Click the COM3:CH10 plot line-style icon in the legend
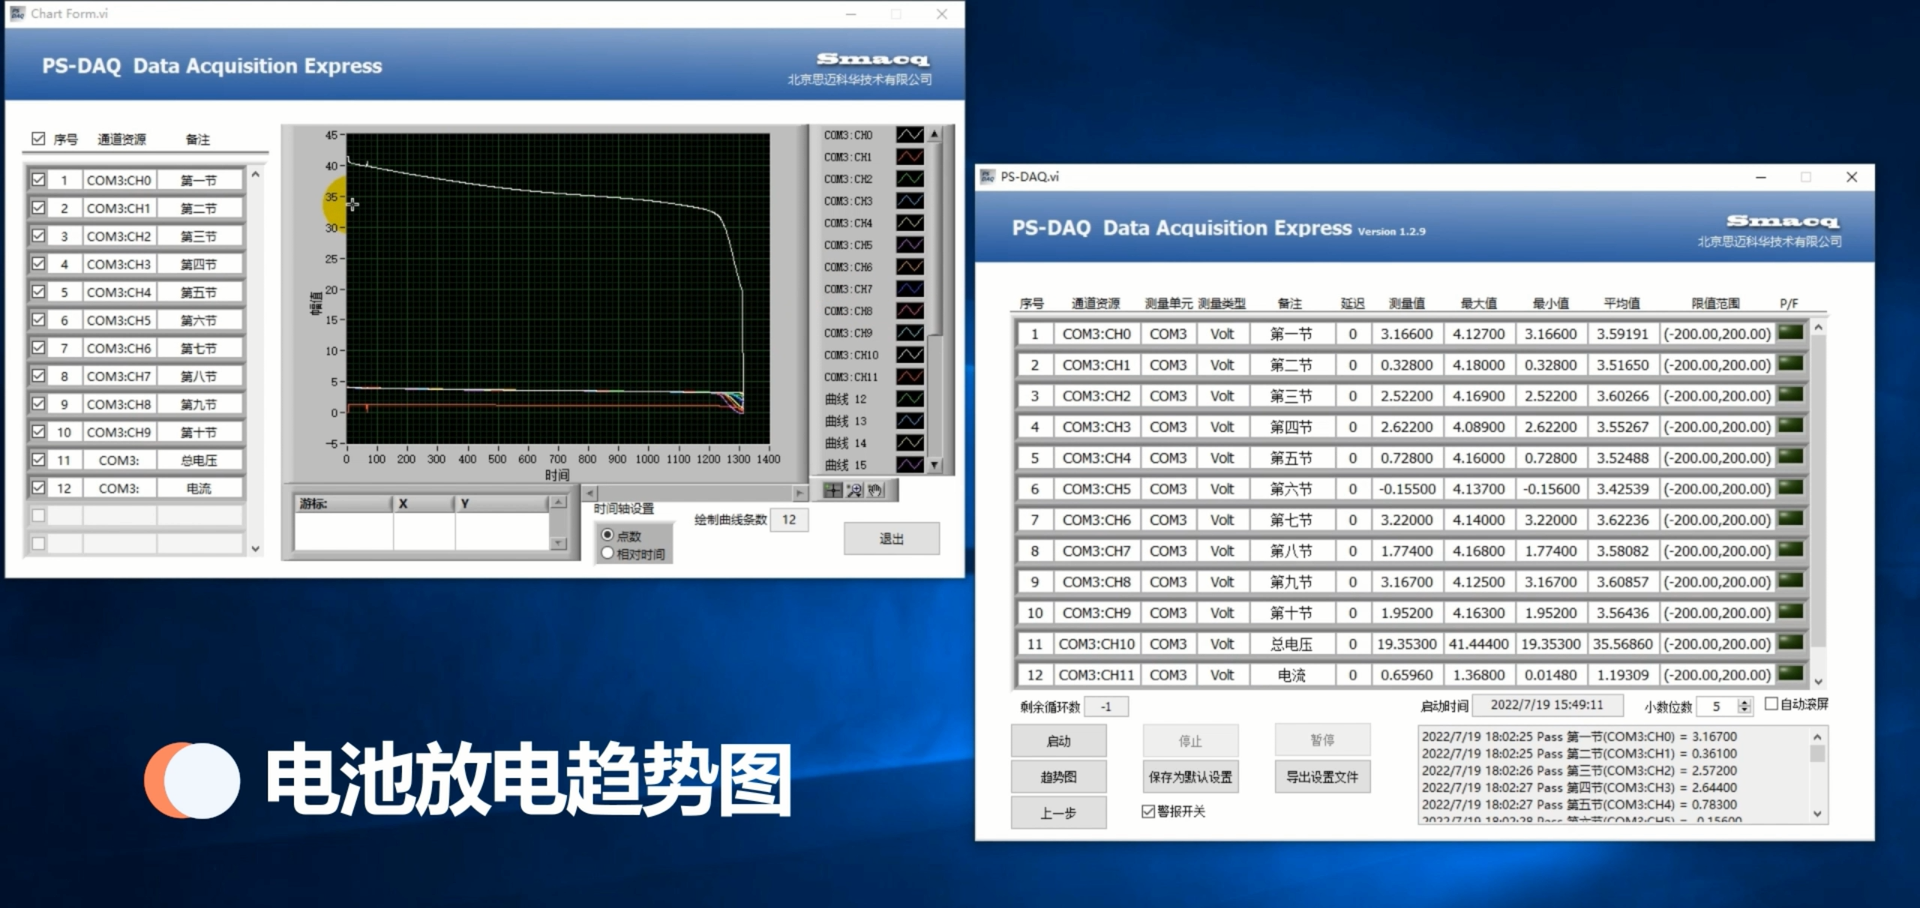1920x908 pixels. pos(910,355)
